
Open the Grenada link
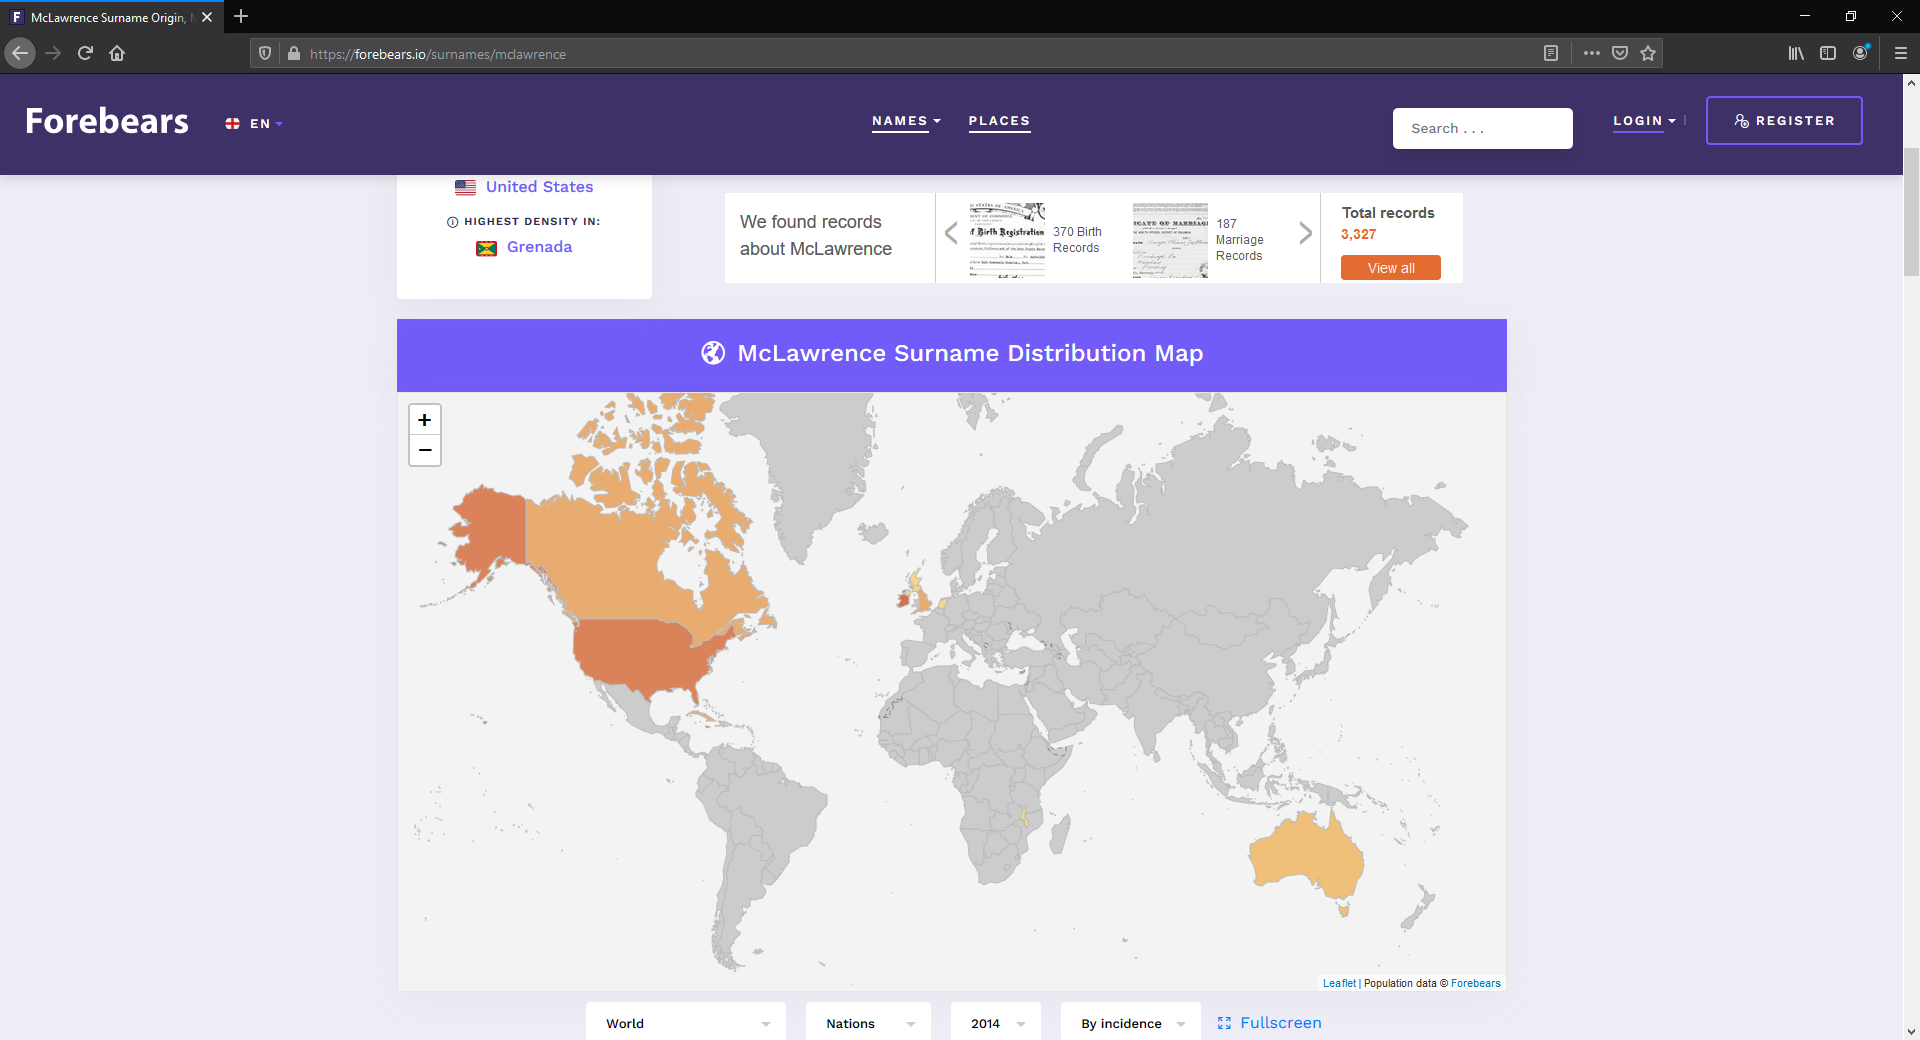pyautogui.click(x=540, y=247)
